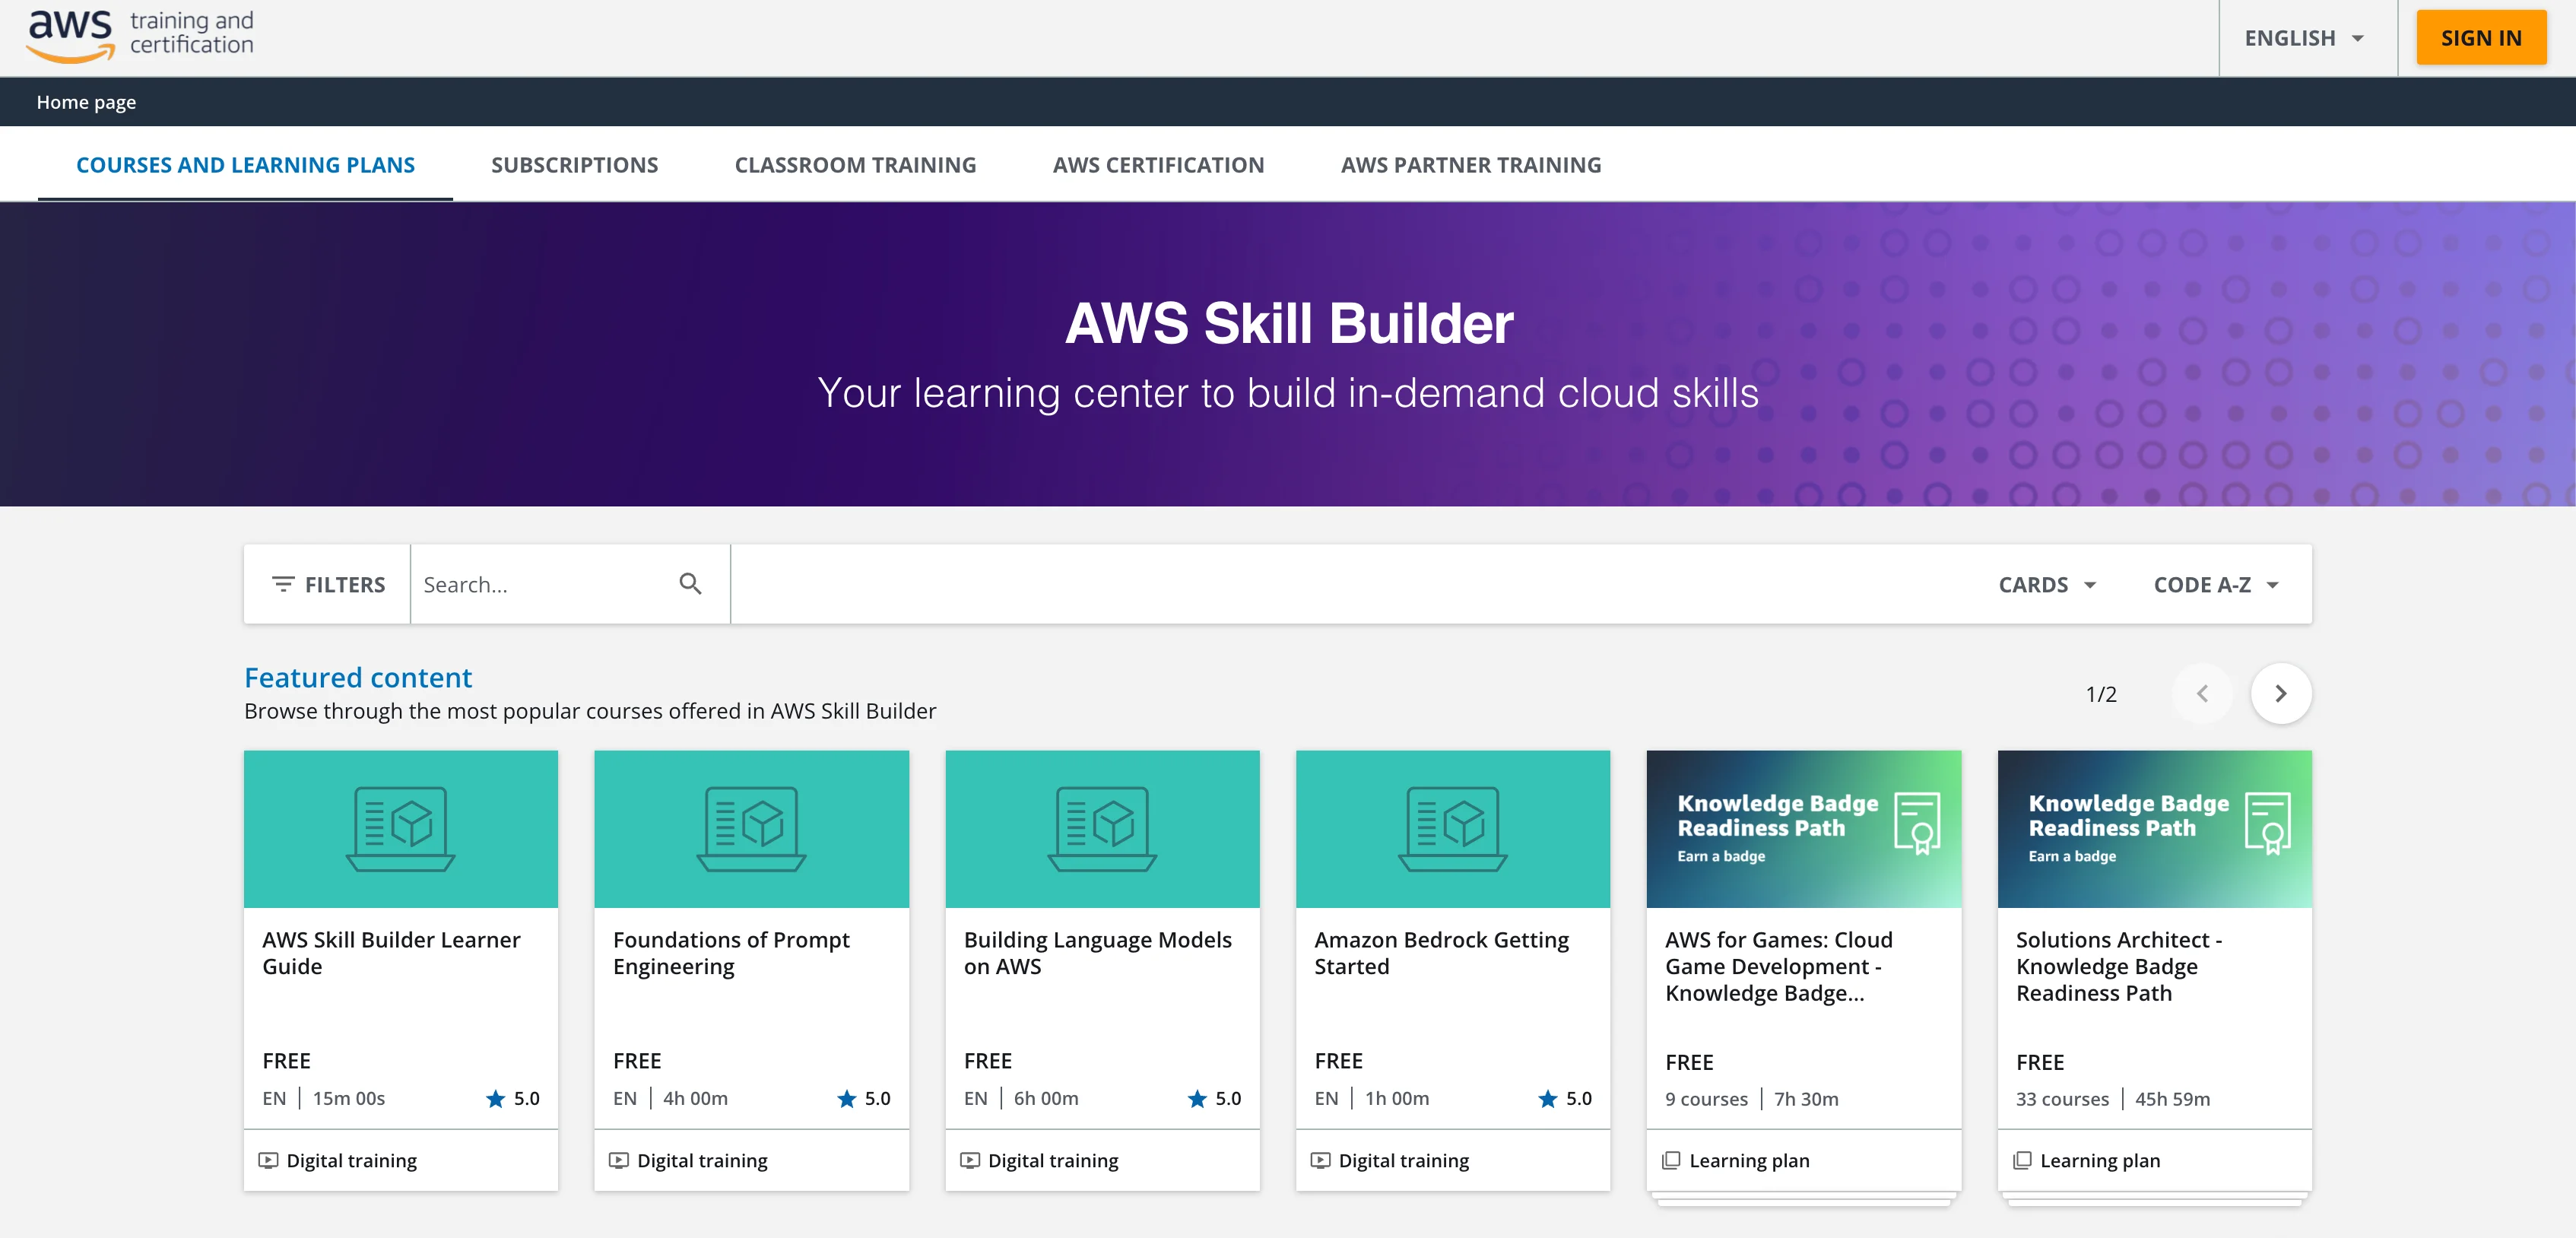Open the ENGLISH language dropdown
2576x1238 pixels.
2305,37
